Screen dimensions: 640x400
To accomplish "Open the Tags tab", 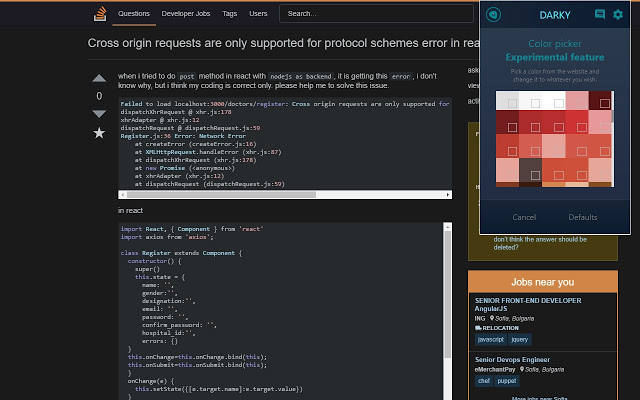I will pos(229,13).
